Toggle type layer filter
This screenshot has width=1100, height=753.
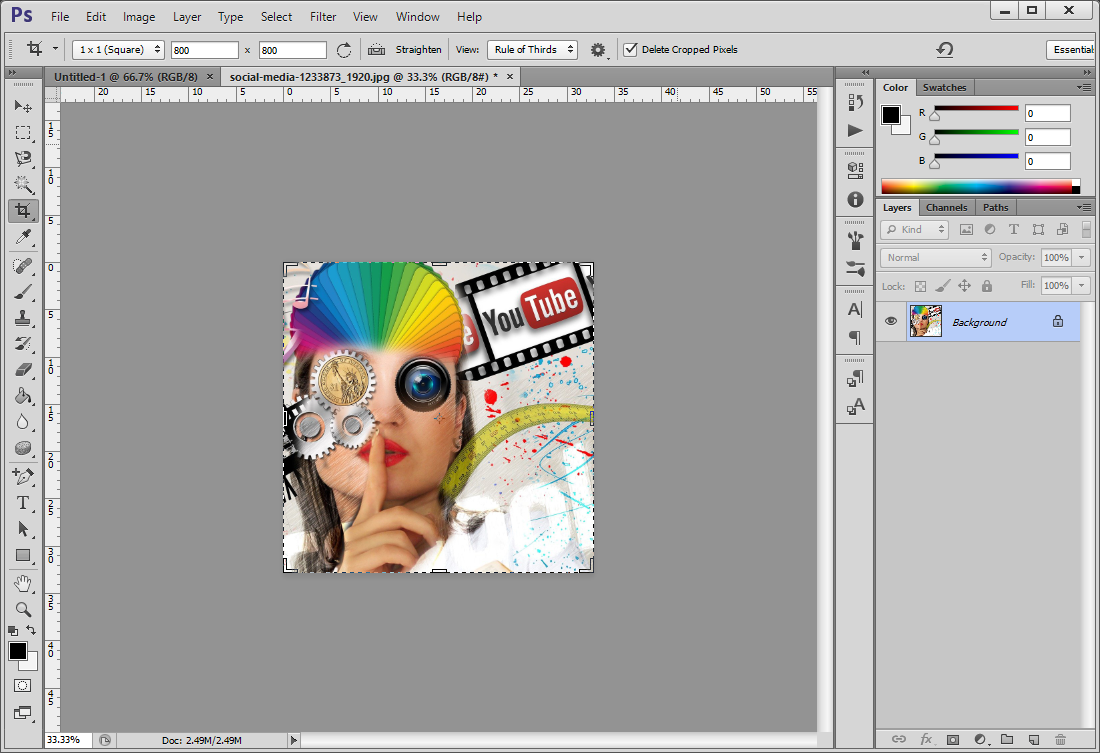tap(1014, 229)
